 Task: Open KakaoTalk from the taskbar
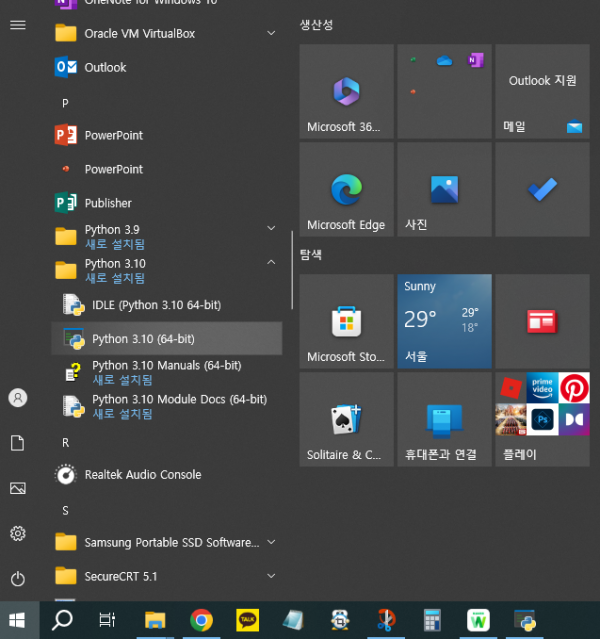[x=247, y=620]
